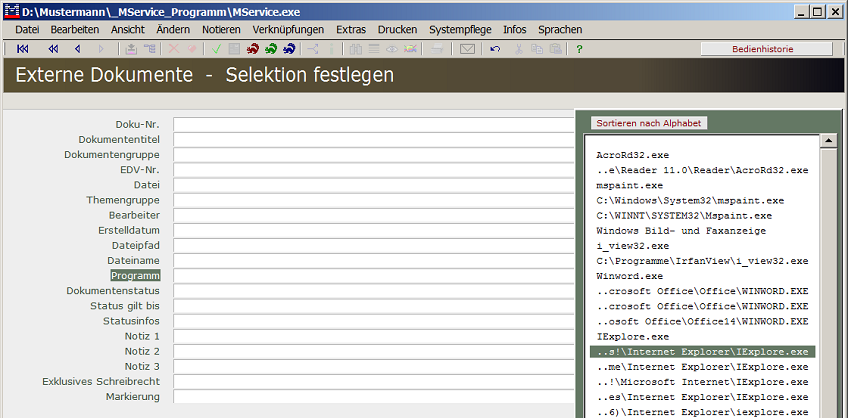This screenshot has width=848, height=418.
Task: Open the Extras menu
Action: click(350, 30)
